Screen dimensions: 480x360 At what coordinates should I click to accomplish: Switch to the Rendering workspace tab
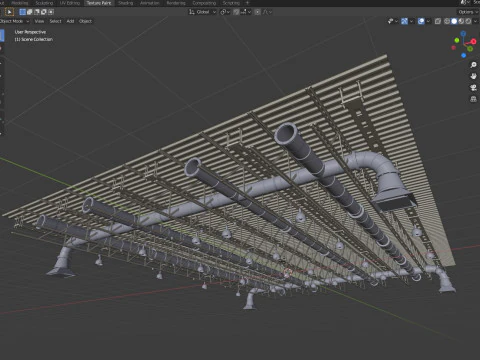point(176,3)
